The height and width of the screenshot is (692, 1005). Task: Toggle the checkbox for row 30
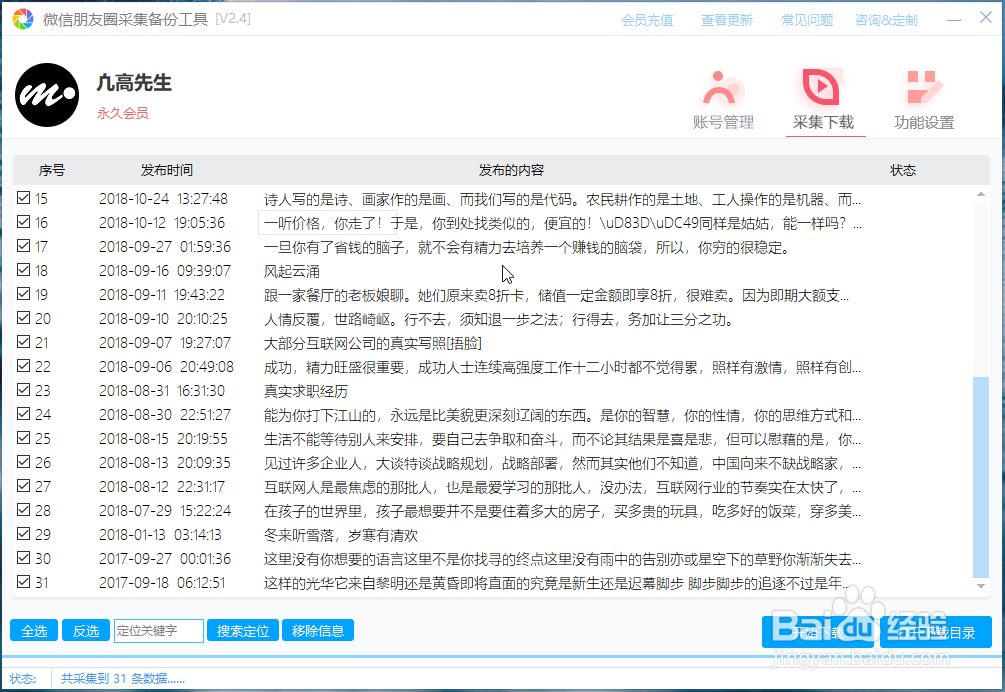click(24, 557)
